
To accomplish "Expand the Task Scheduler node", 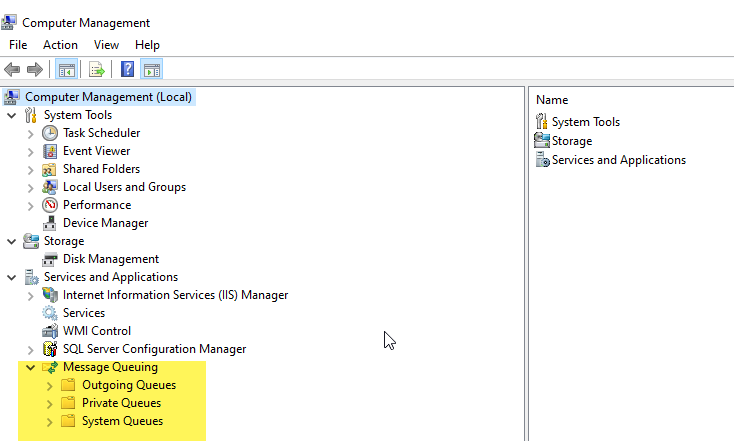I will pos(30,134).
